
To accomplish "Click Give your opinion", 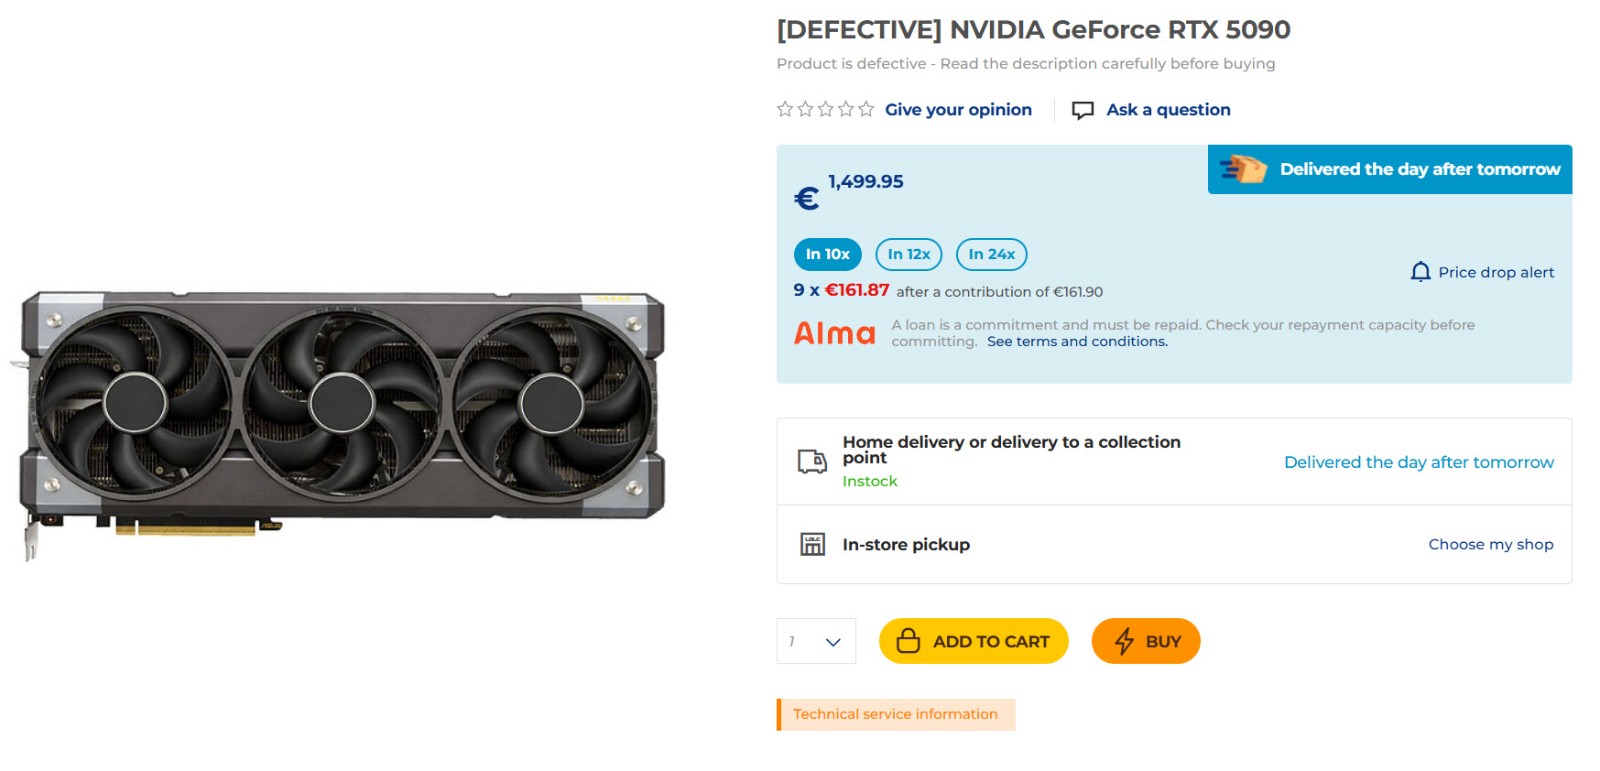I will click(958, 109).
